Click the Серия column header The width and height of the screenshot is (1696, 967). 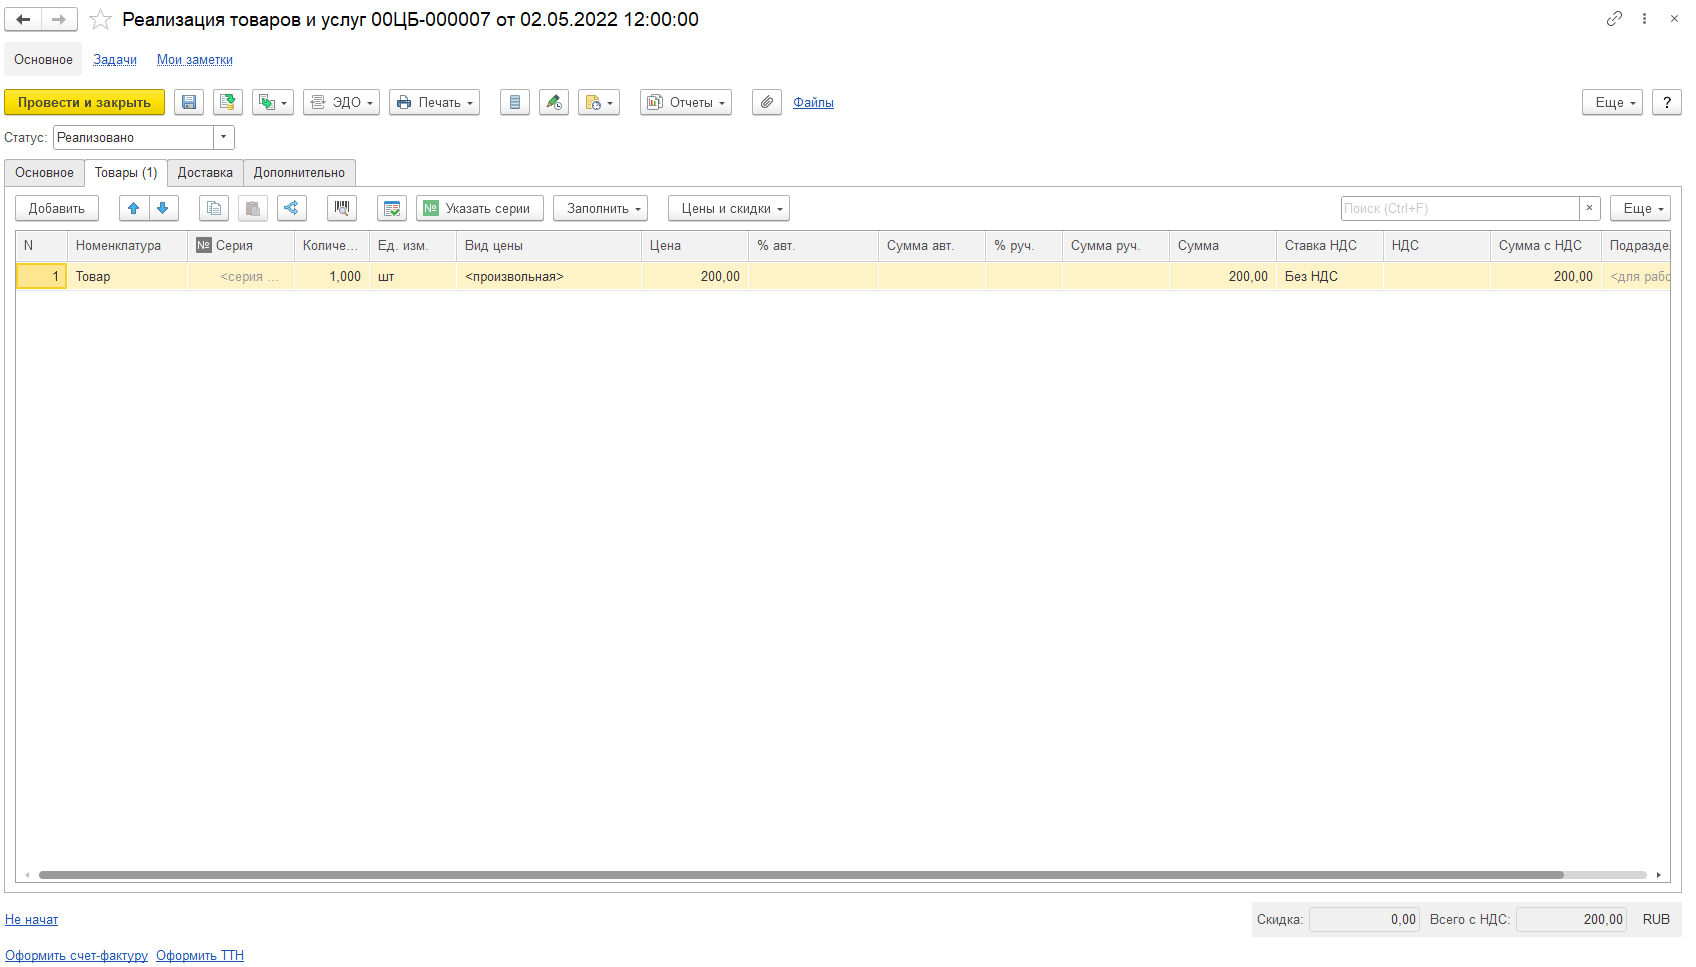pyautogui.click(x=241, y=246)
